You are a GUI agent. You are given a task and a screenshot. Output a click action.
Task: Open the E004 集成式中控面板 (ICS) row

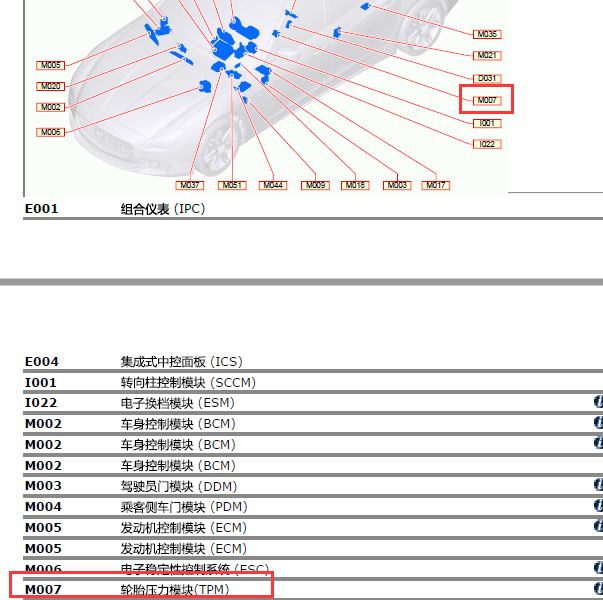pos(313,362)
